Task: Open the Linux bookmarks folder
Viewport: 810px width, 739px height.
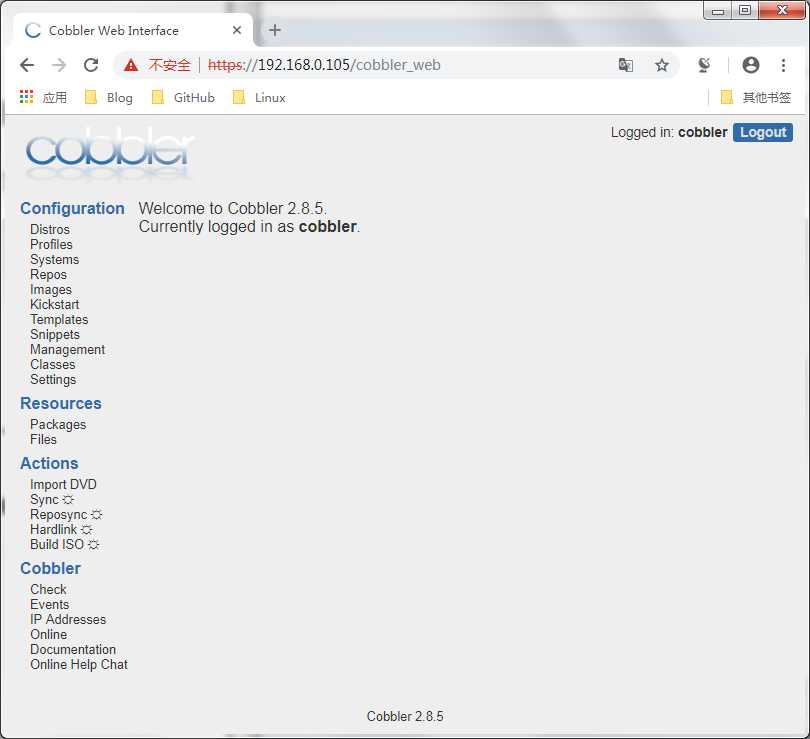Action: (x=259, y=97)
